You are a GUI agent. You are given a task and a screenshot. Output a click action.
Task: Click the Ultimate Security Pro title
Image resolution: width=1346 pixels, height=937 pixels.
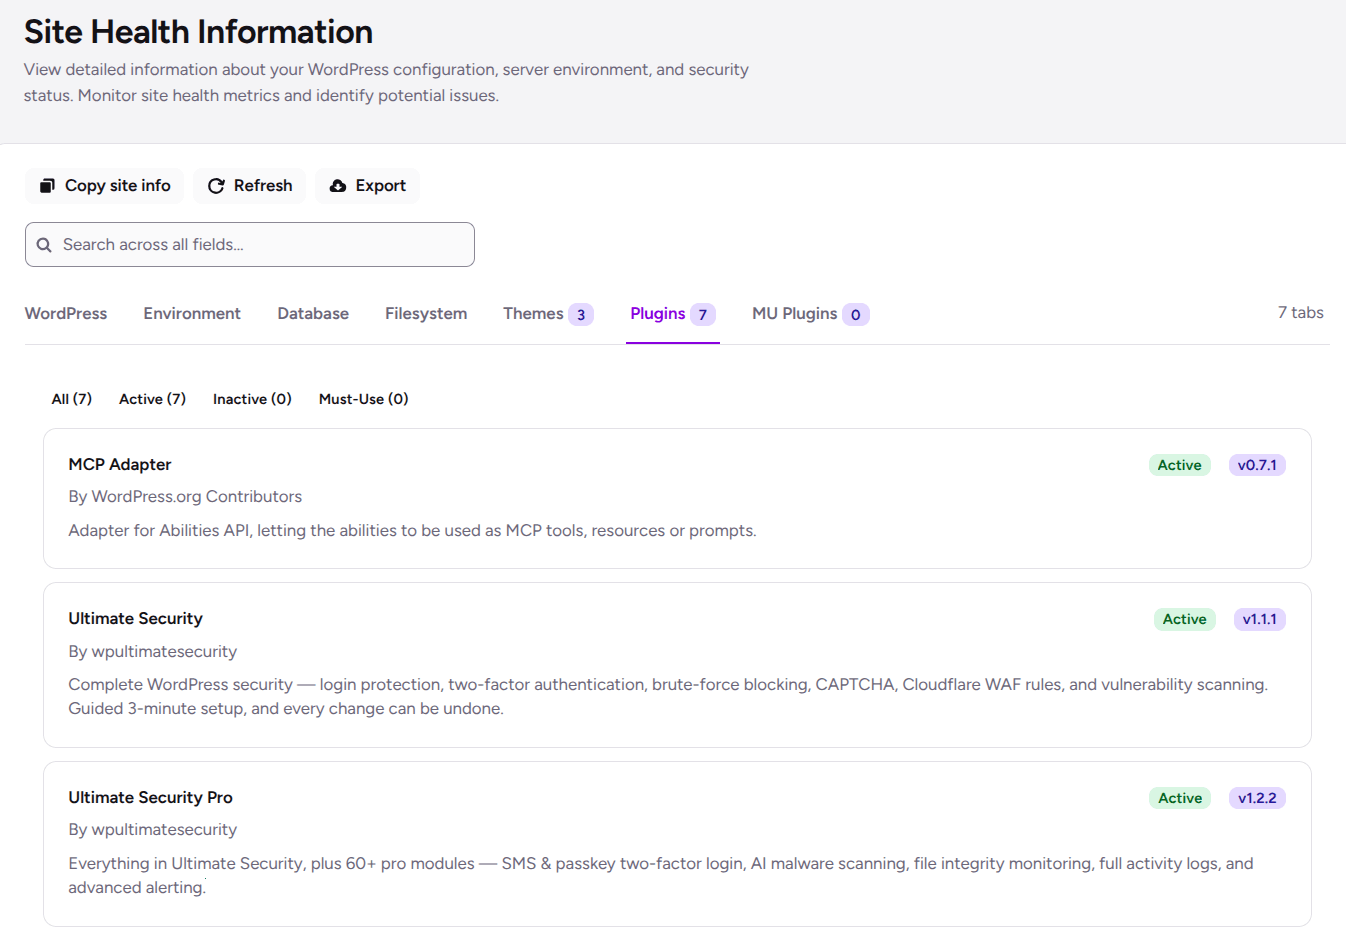151,798
